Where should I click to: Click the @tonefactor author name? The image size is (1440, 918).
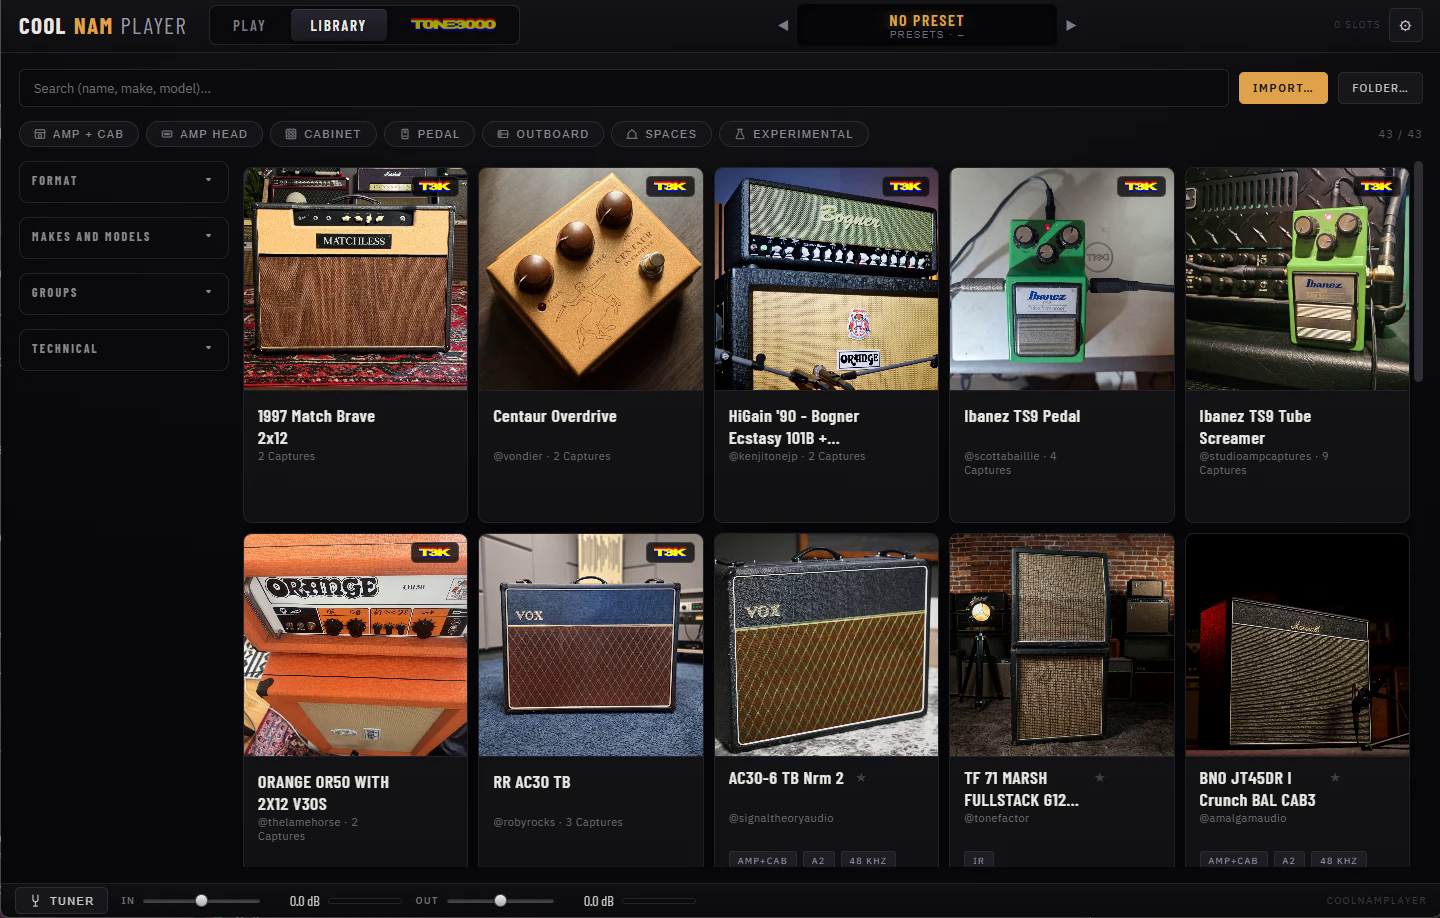[x=997, y=818]
